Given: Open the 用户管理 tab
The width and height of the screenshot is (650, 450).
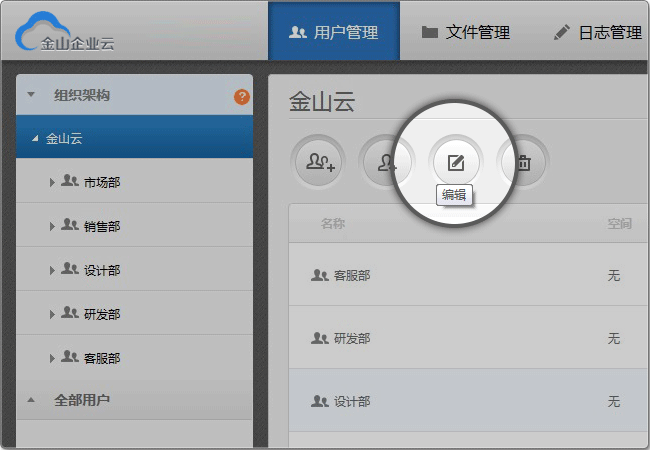Looking at the screenshot, I should tap(334, 31).
